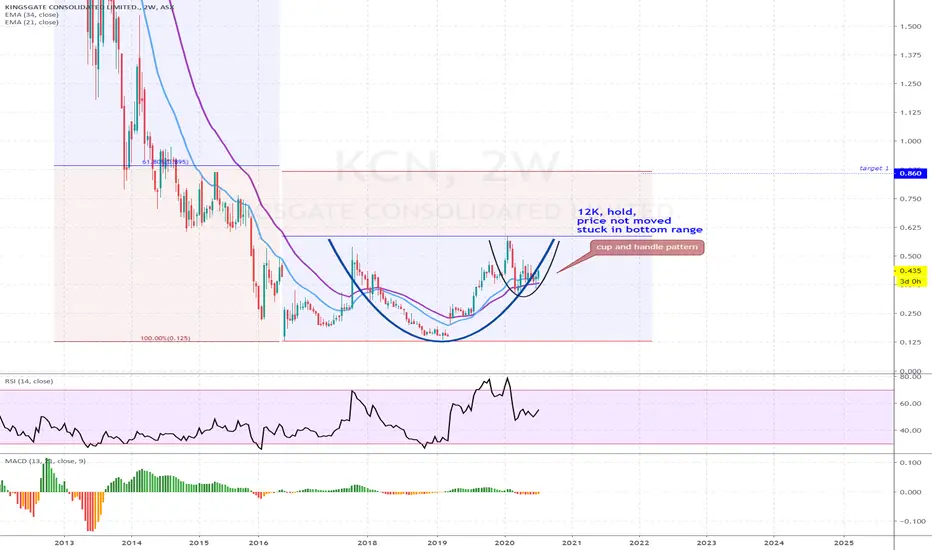Click the 2018 label on the time axis

[367, 542]
